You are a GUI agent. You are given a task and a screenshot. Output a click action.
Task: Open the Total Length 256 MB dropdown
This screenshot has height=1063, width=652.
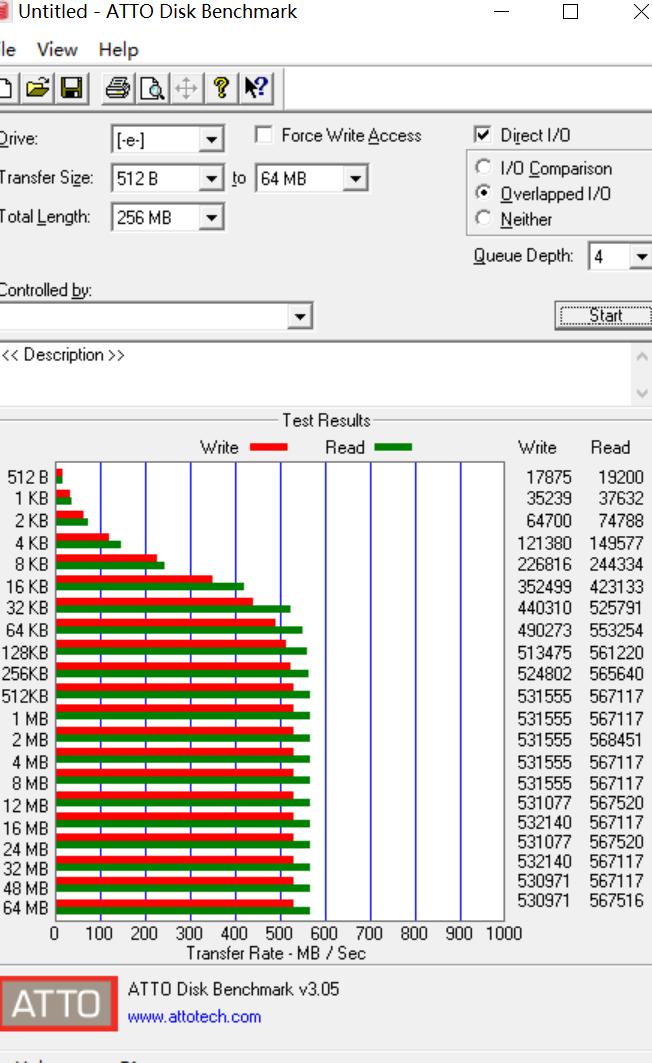click(x=211, y=218)
